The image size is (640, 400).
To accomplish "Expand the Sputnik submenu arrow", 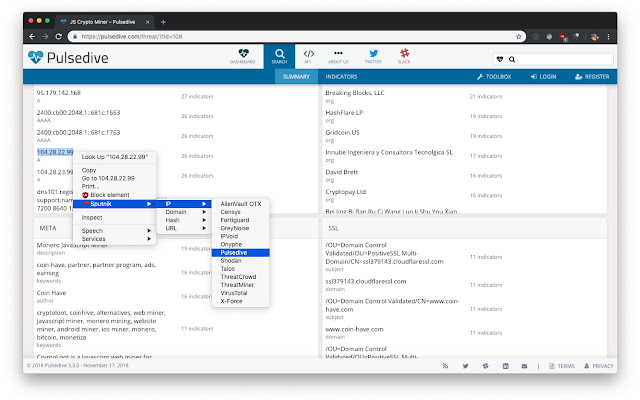I will point(149,204).
